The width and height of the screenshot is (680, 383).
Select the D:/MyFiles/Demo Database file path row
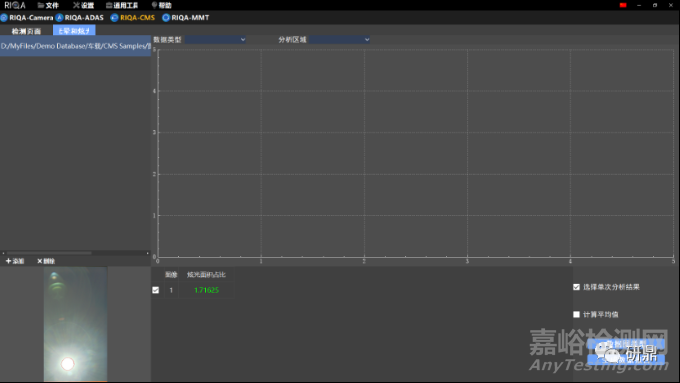coord(75,46)
